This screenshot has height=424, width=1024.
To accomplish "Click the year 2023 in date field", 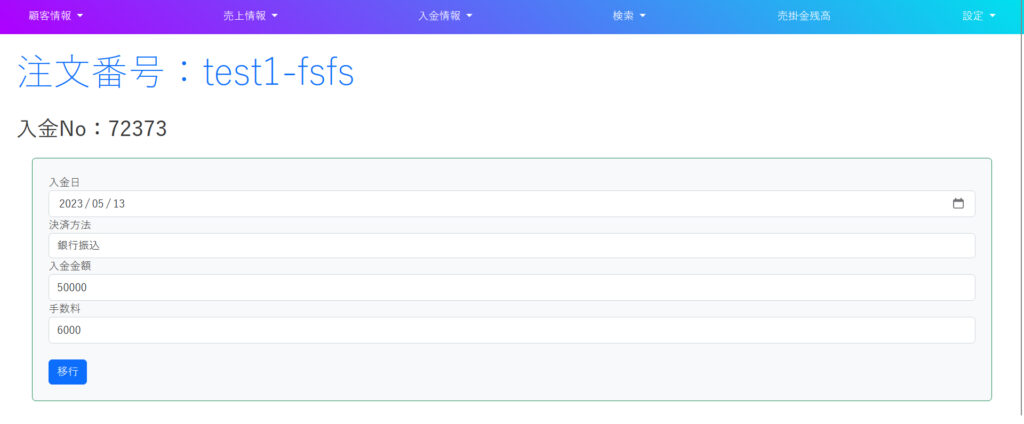I will point(70,204).
